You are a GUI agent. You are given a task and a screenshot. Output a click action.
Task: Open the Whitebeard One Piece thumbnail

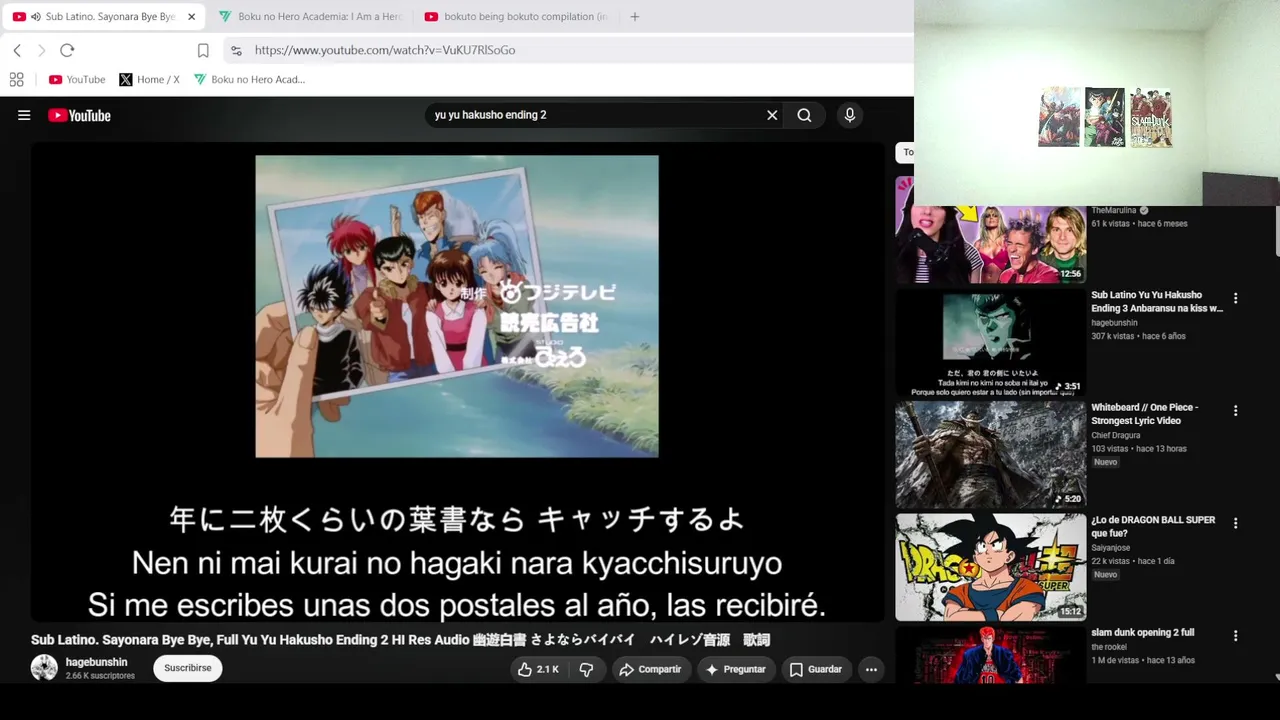click(990, 455)
